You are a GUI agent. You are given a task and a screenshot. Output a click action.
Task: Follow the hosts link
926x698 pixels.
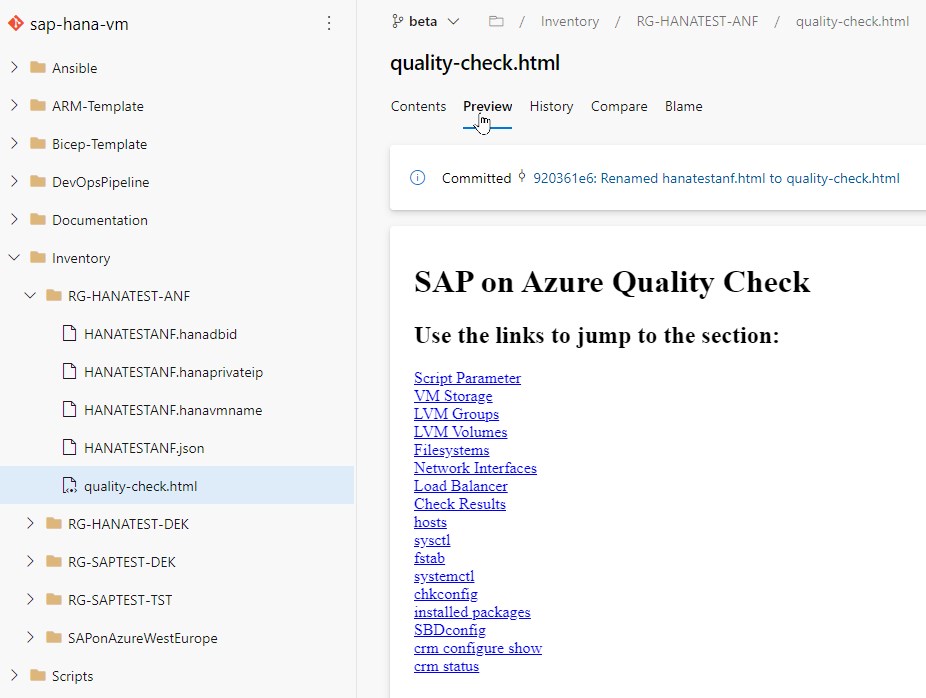click(430, 522)
